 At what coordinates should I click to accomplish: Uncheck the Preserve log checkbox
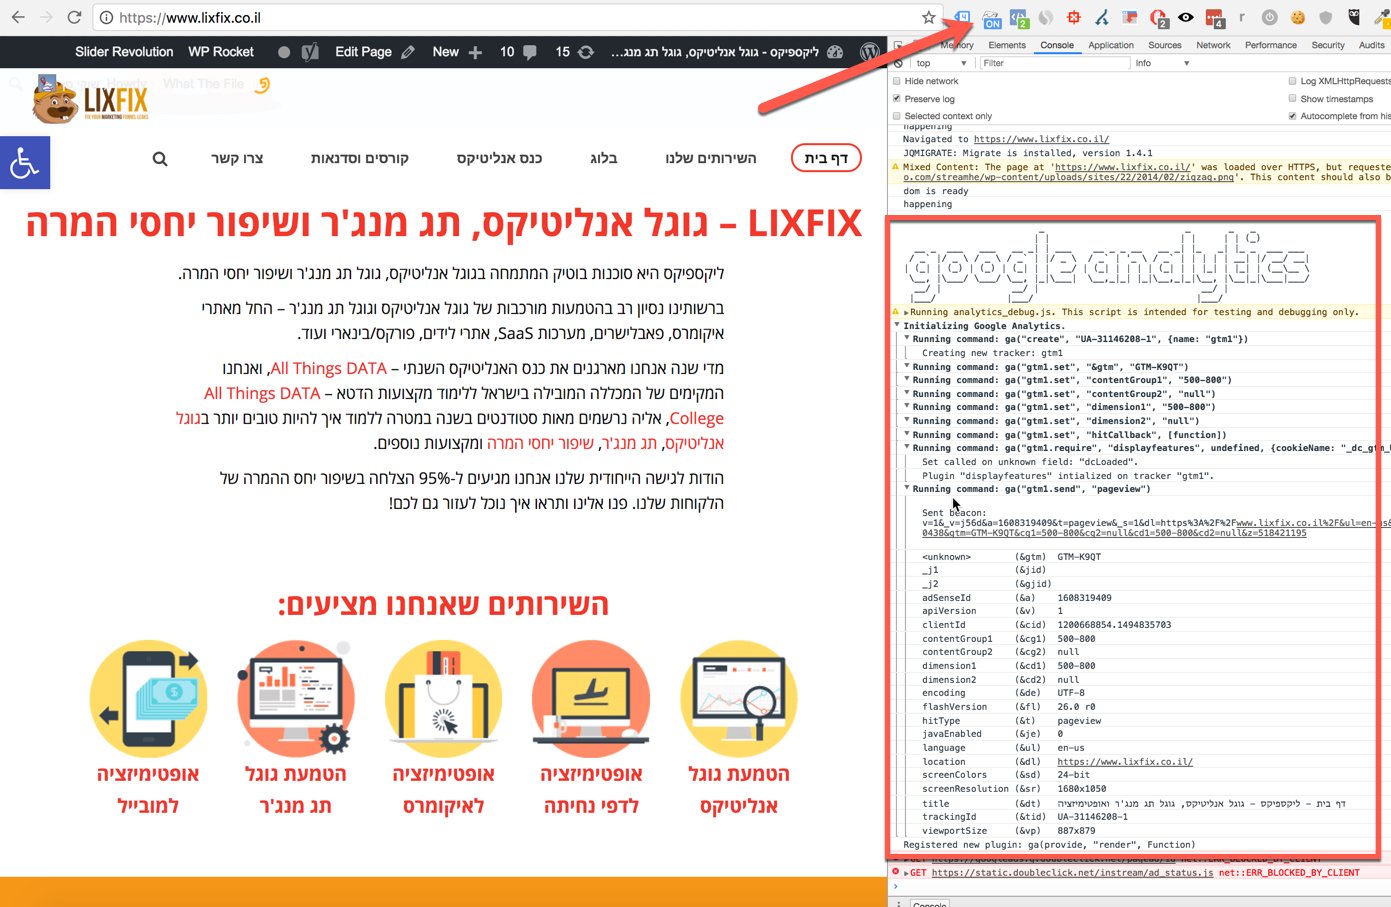(897, 99)
